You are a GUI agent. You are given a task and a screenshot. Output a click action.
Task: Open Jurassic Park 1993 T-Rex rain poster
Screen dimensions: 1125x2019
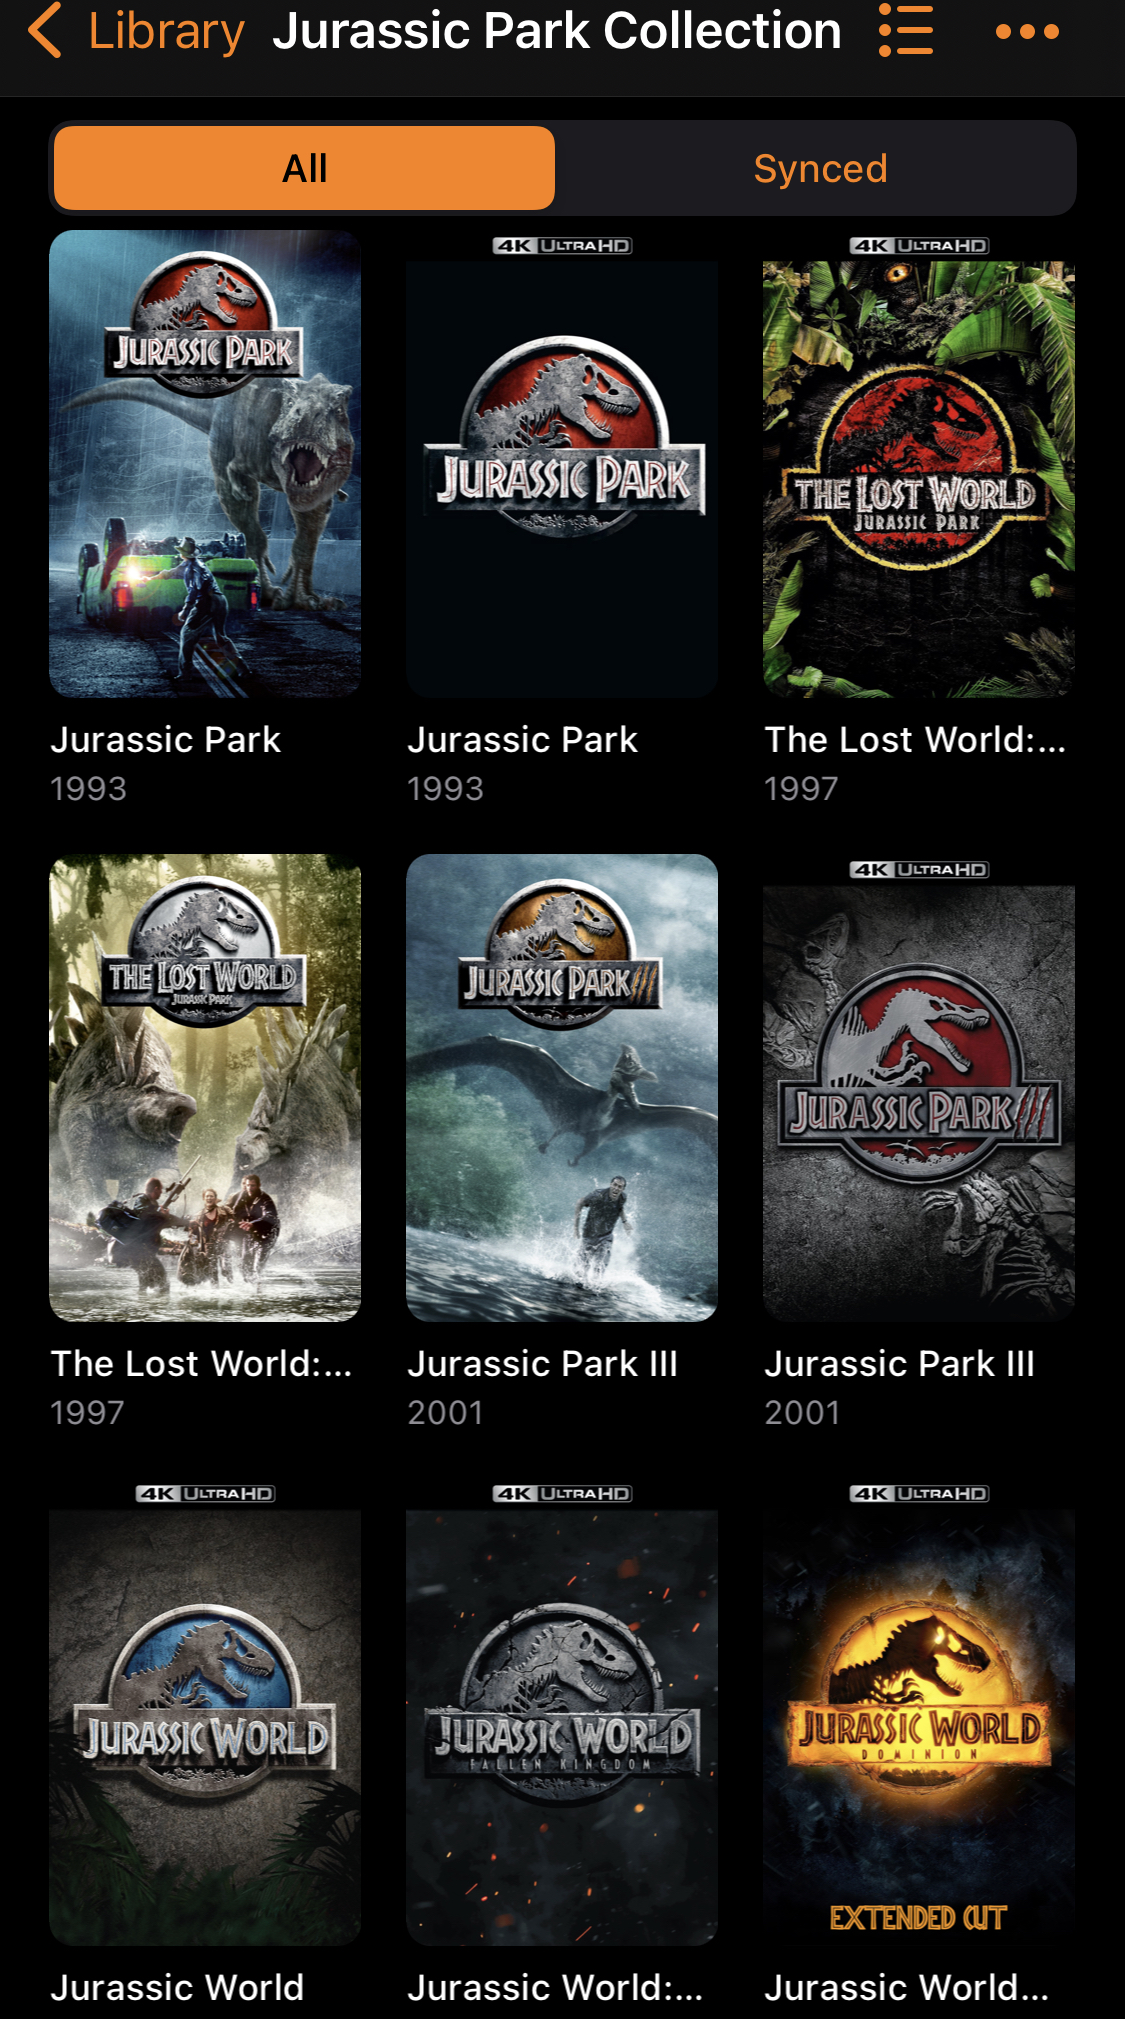point(205,464)
